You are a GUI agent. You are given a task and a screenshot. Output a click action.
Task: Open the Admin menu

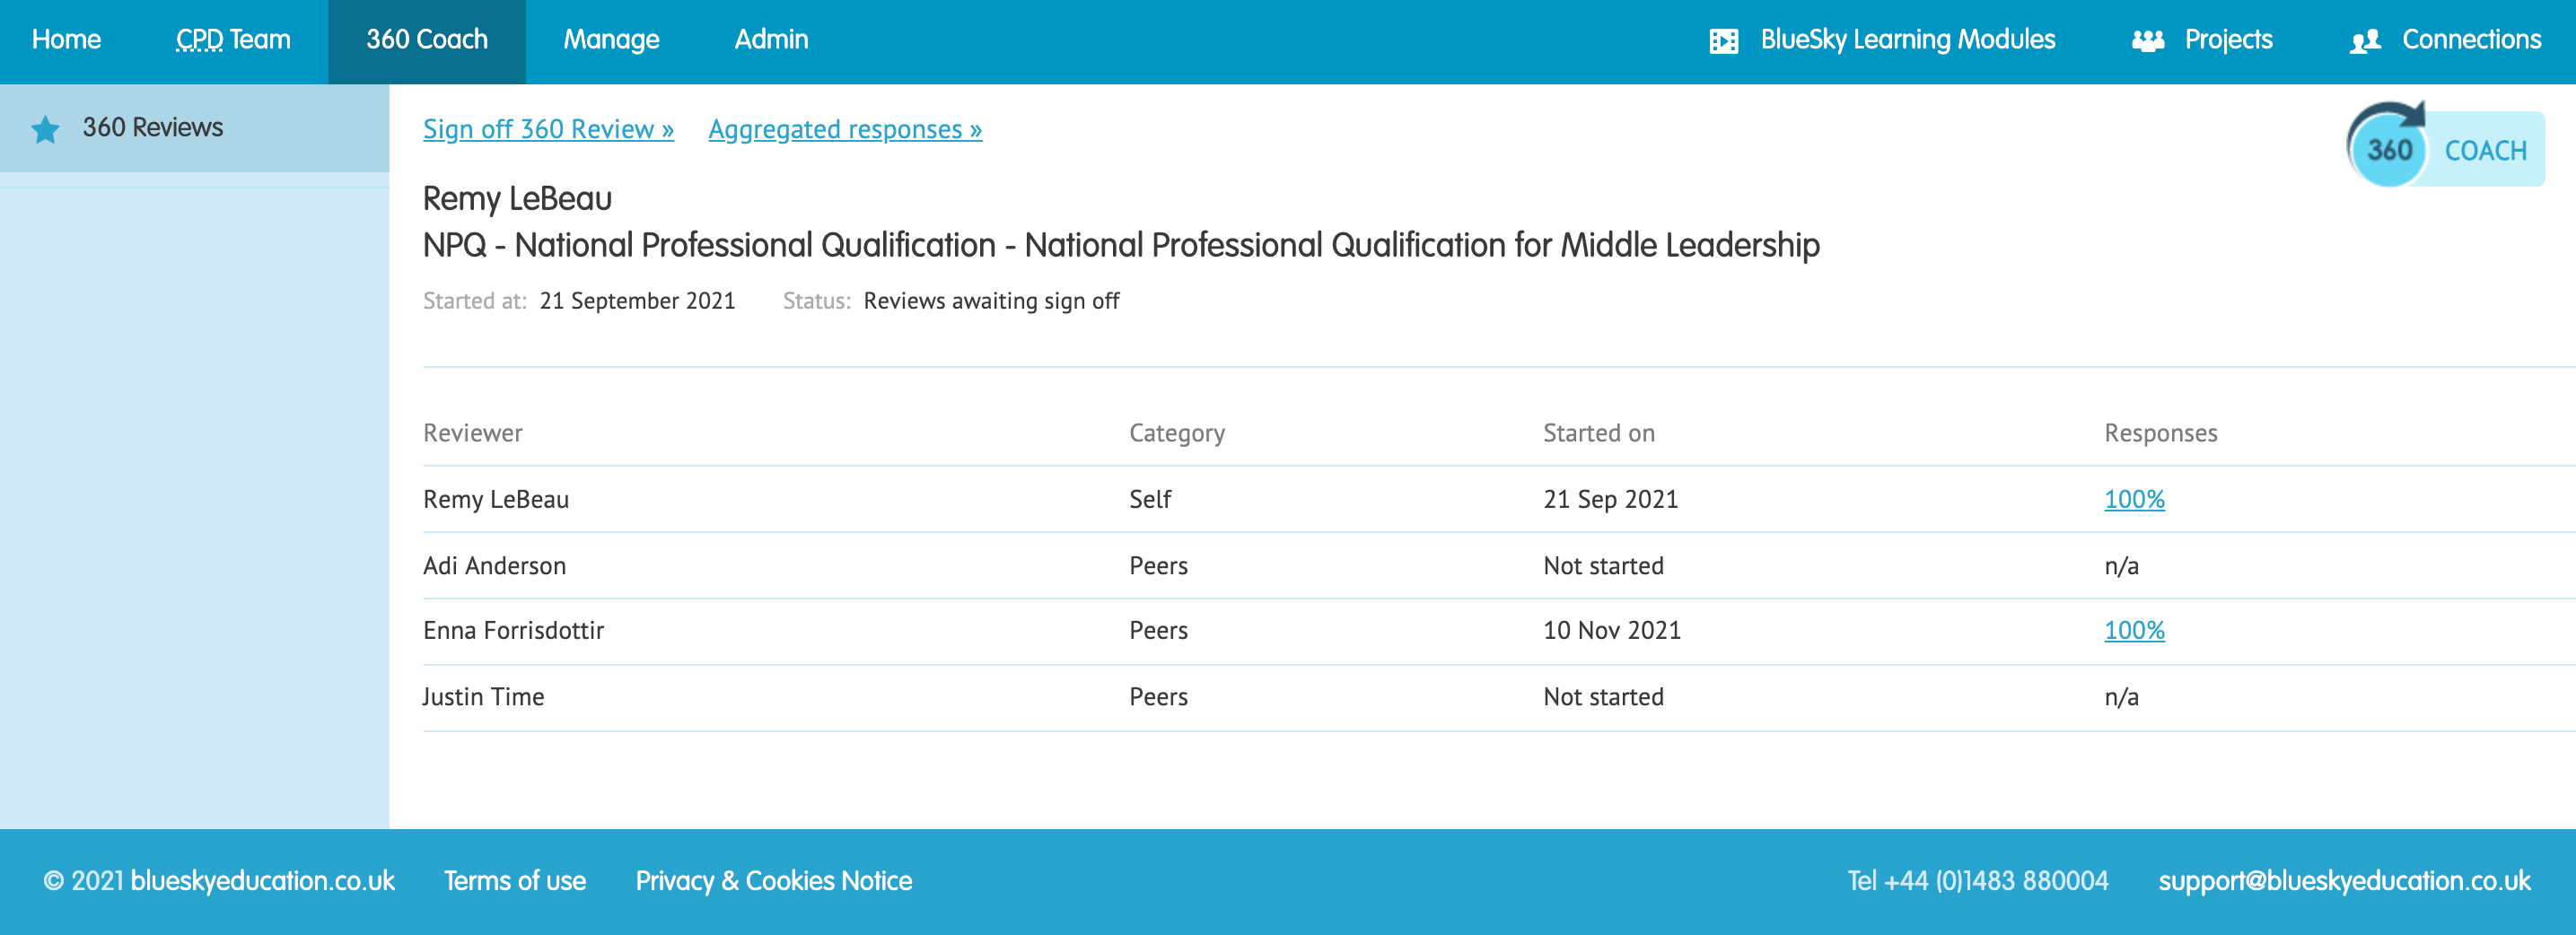(771, 40)
